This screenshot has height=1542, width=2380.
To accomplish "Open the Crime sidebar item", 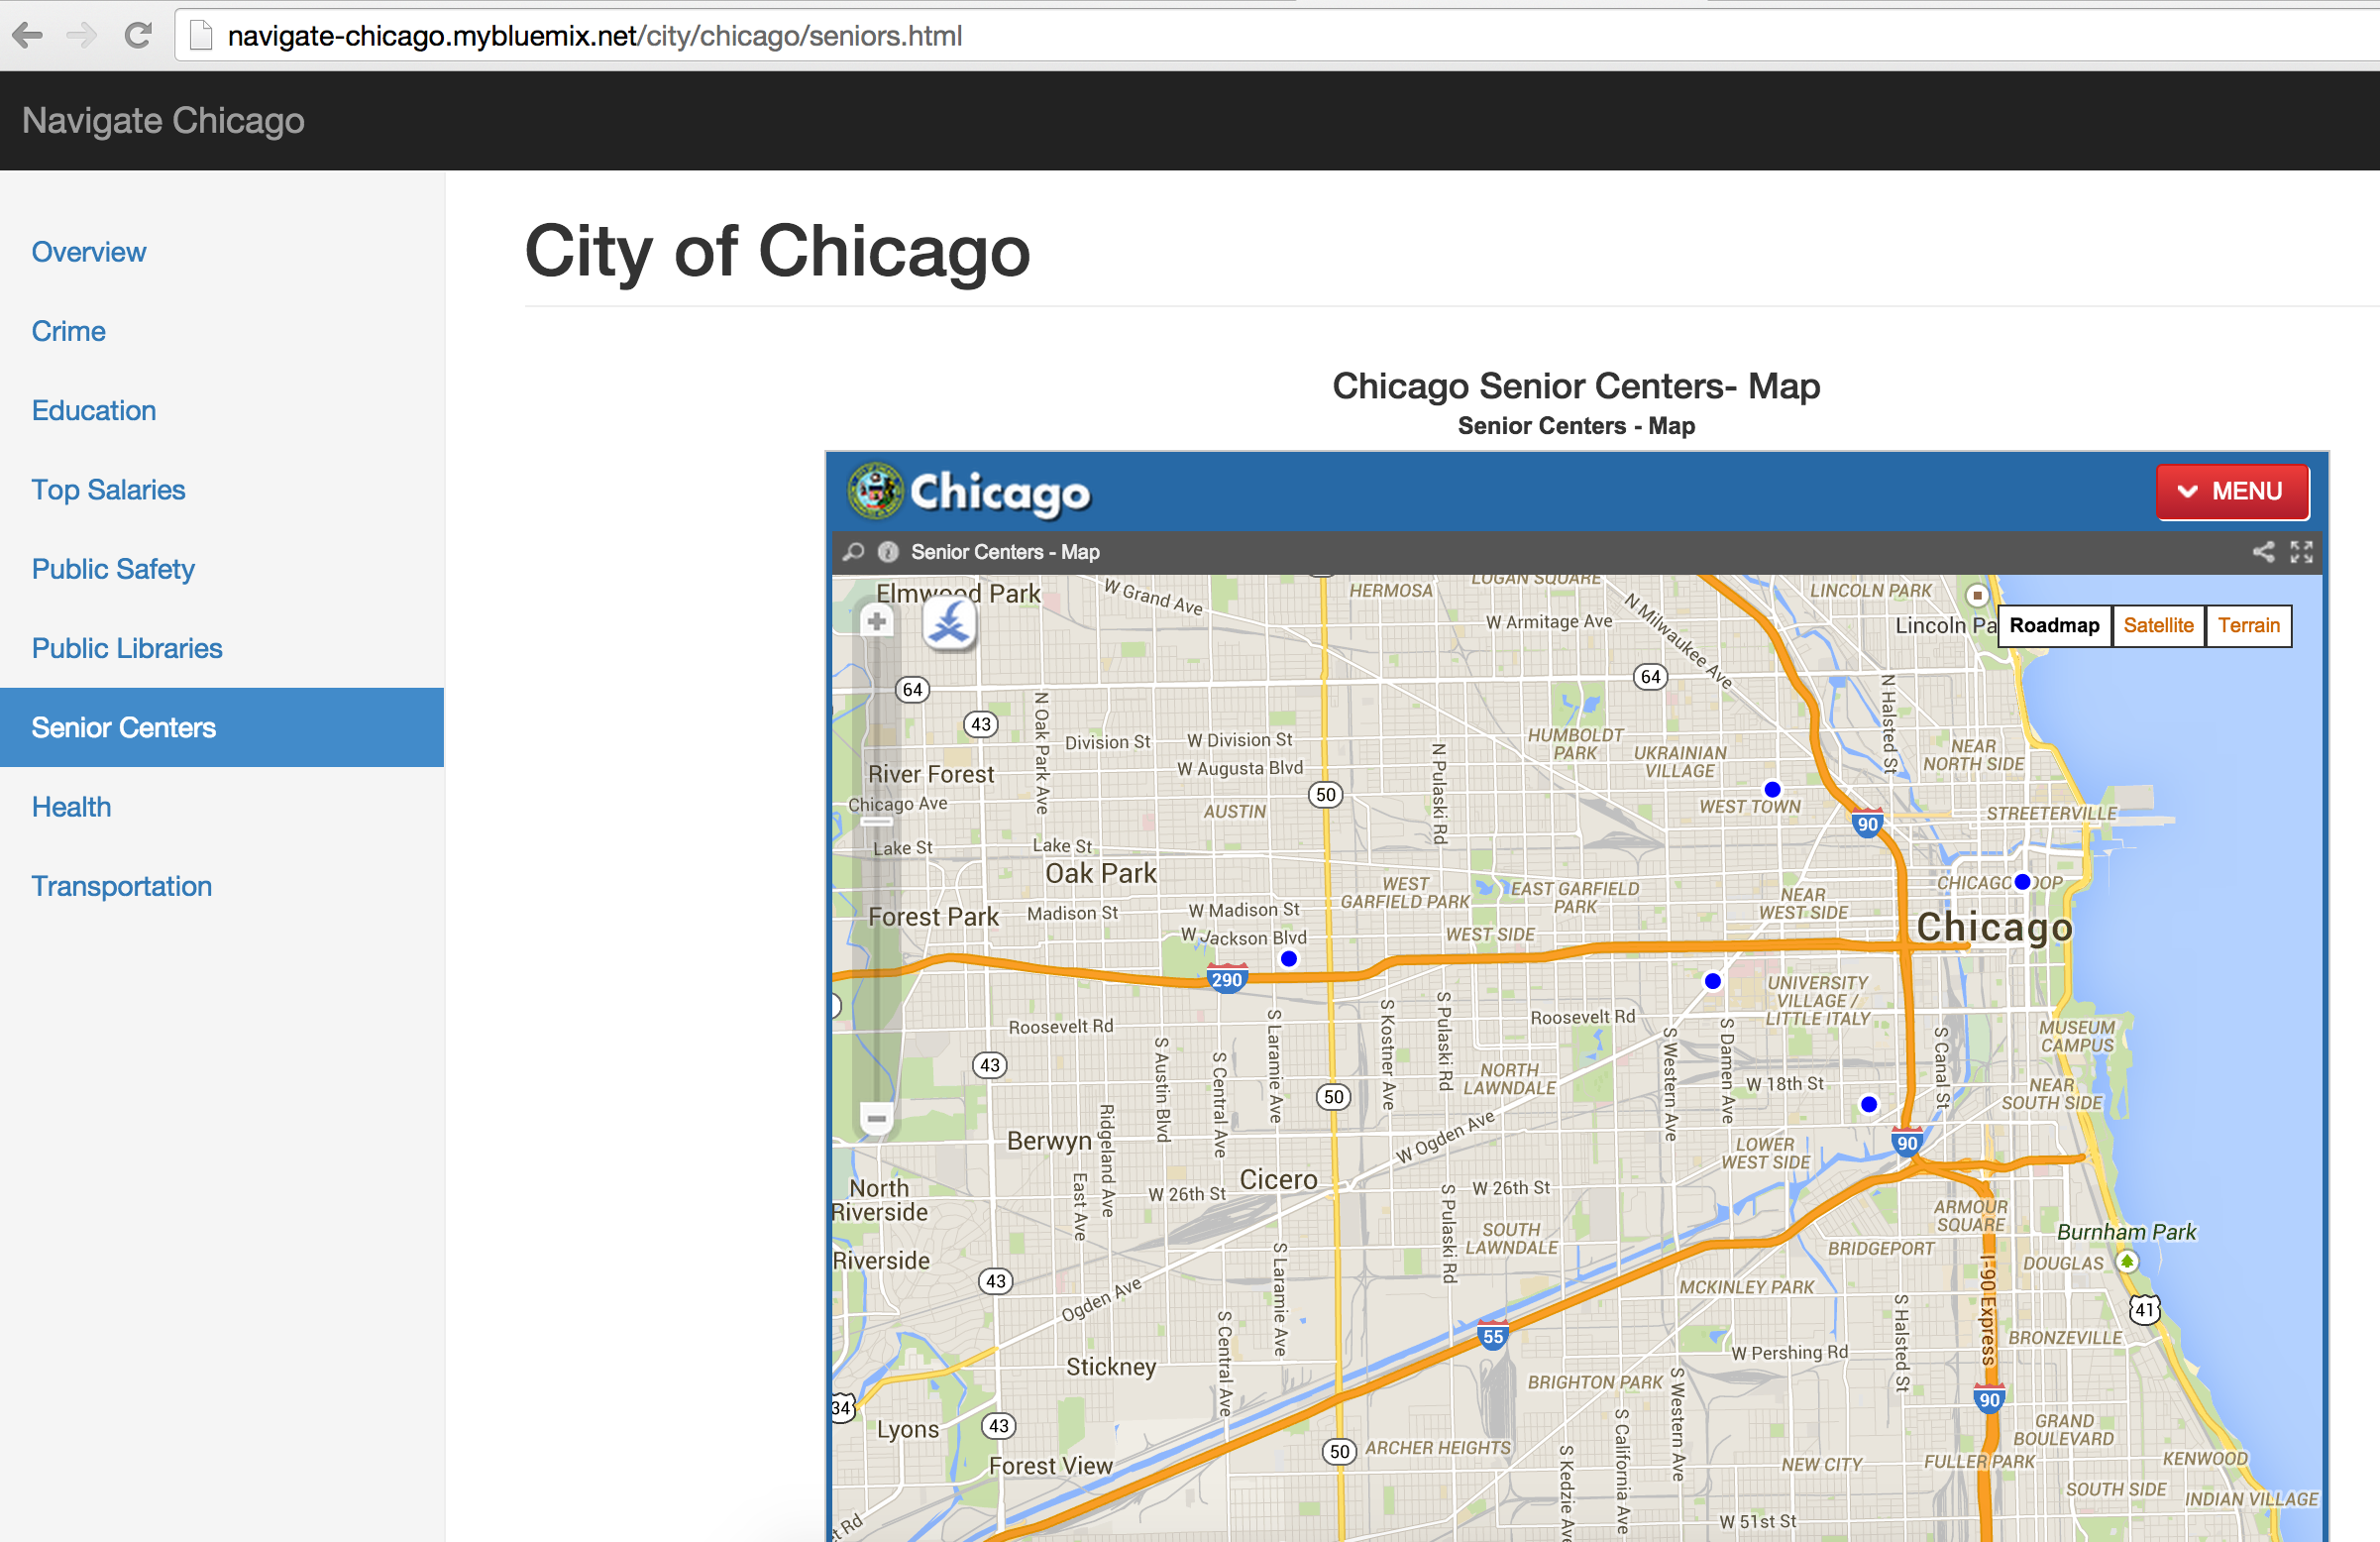I will click(68, 331).
